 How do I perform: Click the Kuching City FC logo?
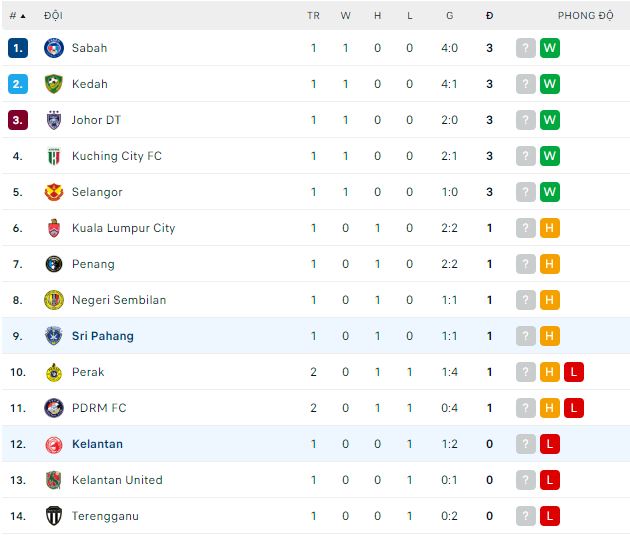tap(54, 156)
